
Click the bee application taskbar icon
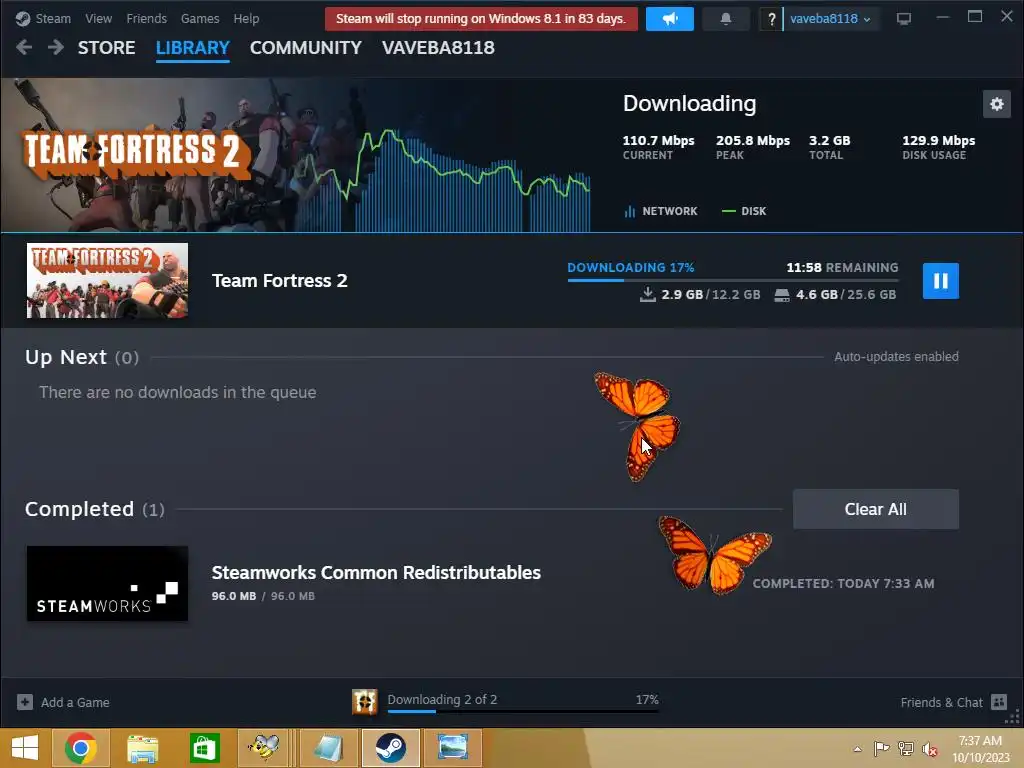point(264,748)
